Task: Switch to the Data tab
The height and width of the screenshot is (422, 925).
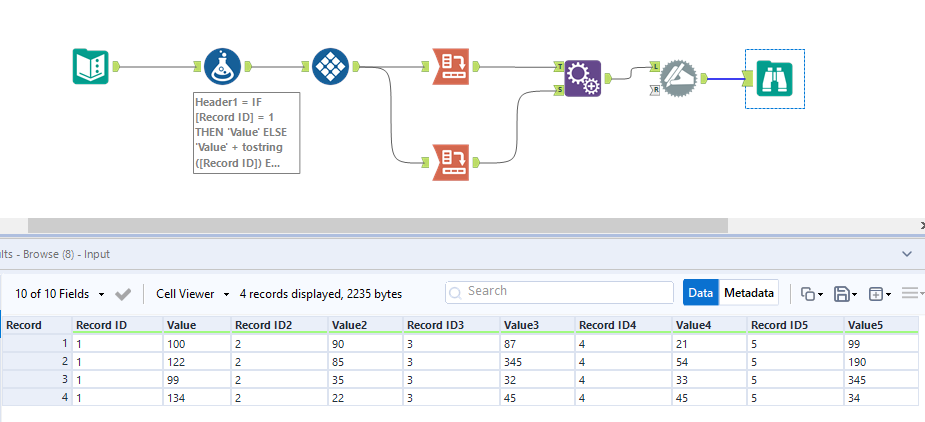Action: click(x=701, y=293)
